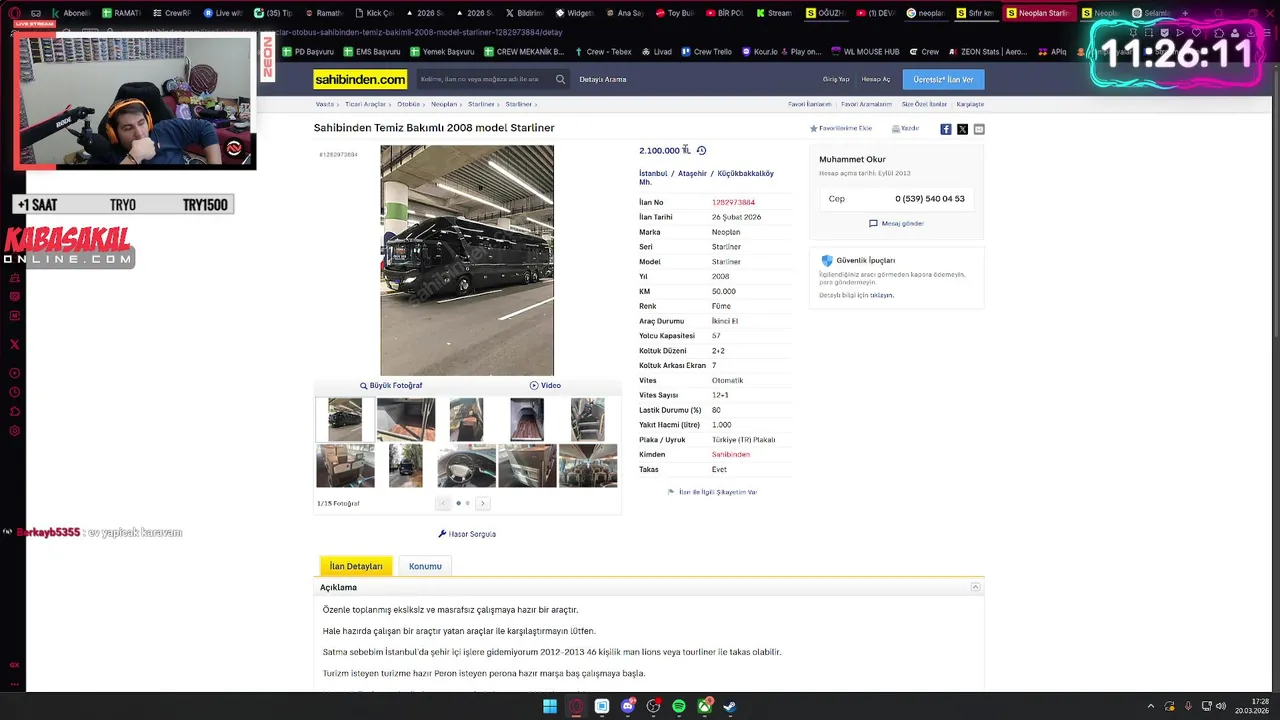This screenshot has width=1280, height=720.
Task: Click the search magnifier icon in search box
Action: click(560, 79)
